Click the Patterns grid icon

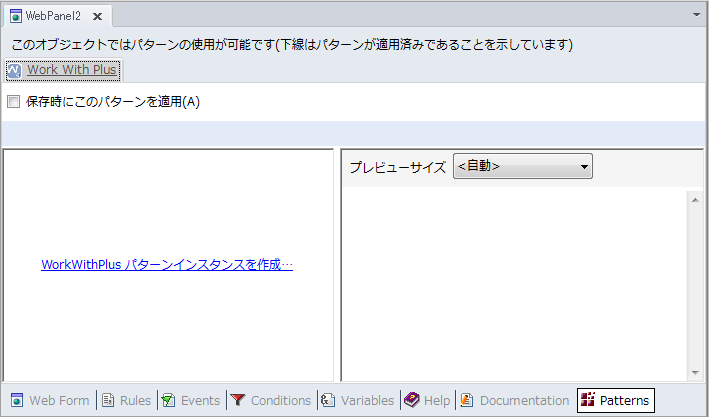(588, 400)
